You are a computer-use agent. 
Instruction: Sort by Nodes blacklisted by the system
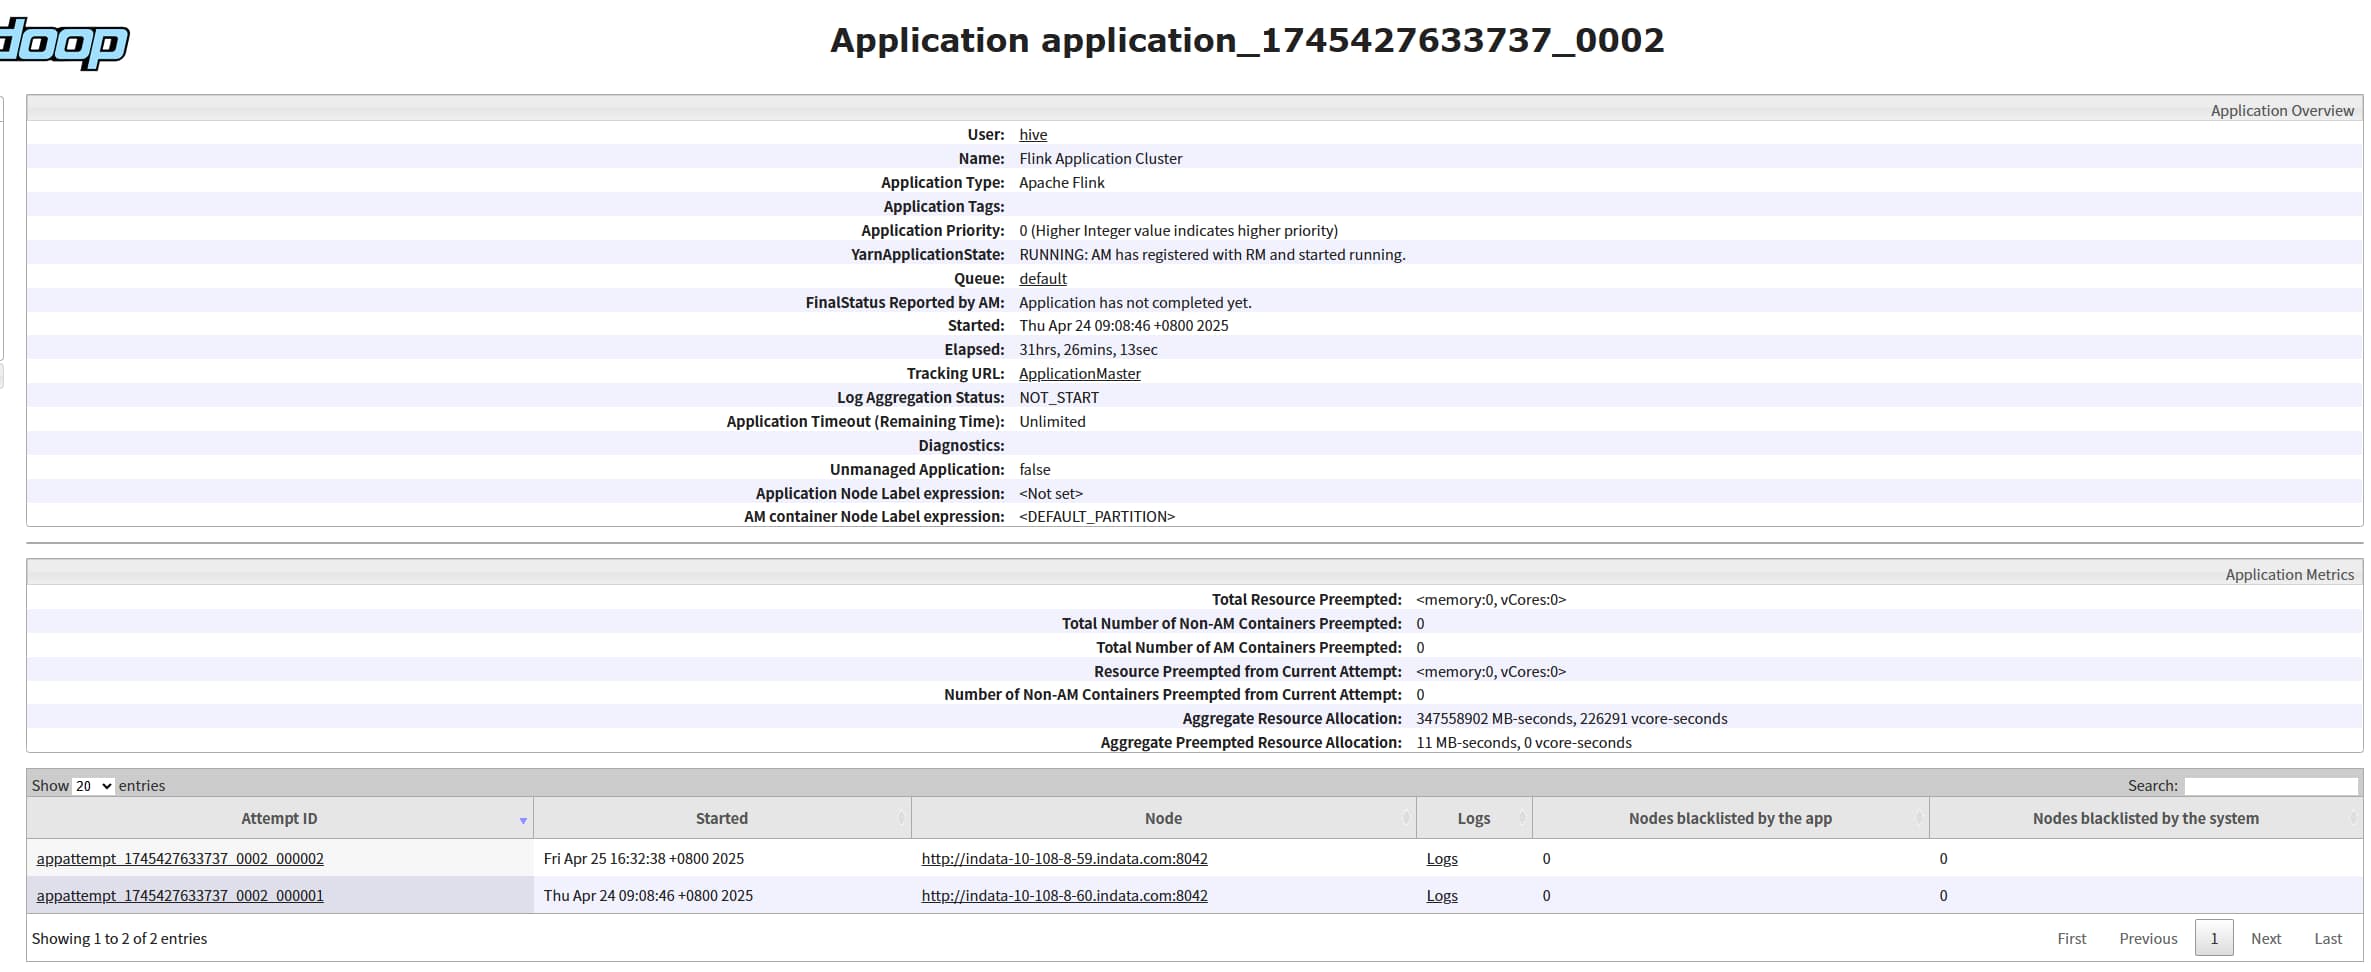(x=2145, y=818)
